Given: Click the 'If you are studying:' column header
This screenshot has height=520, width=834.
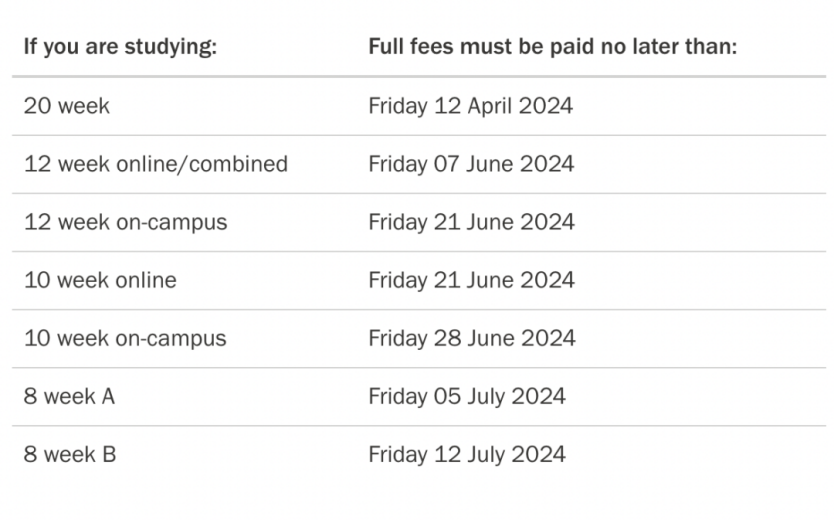Looking at the screenshot, I should (x=120, y=47).
